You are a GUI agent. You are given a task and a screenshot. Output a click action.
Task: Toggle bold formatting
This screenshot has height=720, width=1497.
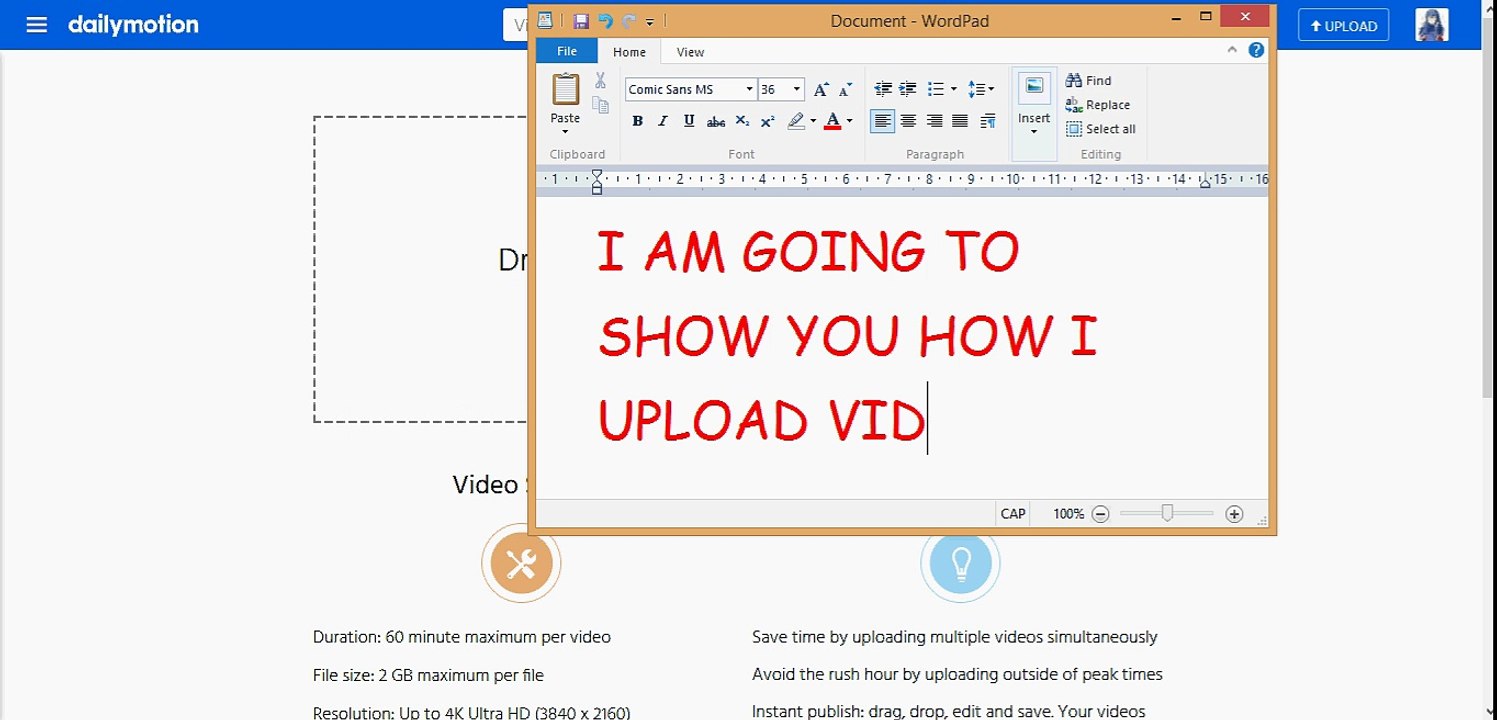[637, 121]
